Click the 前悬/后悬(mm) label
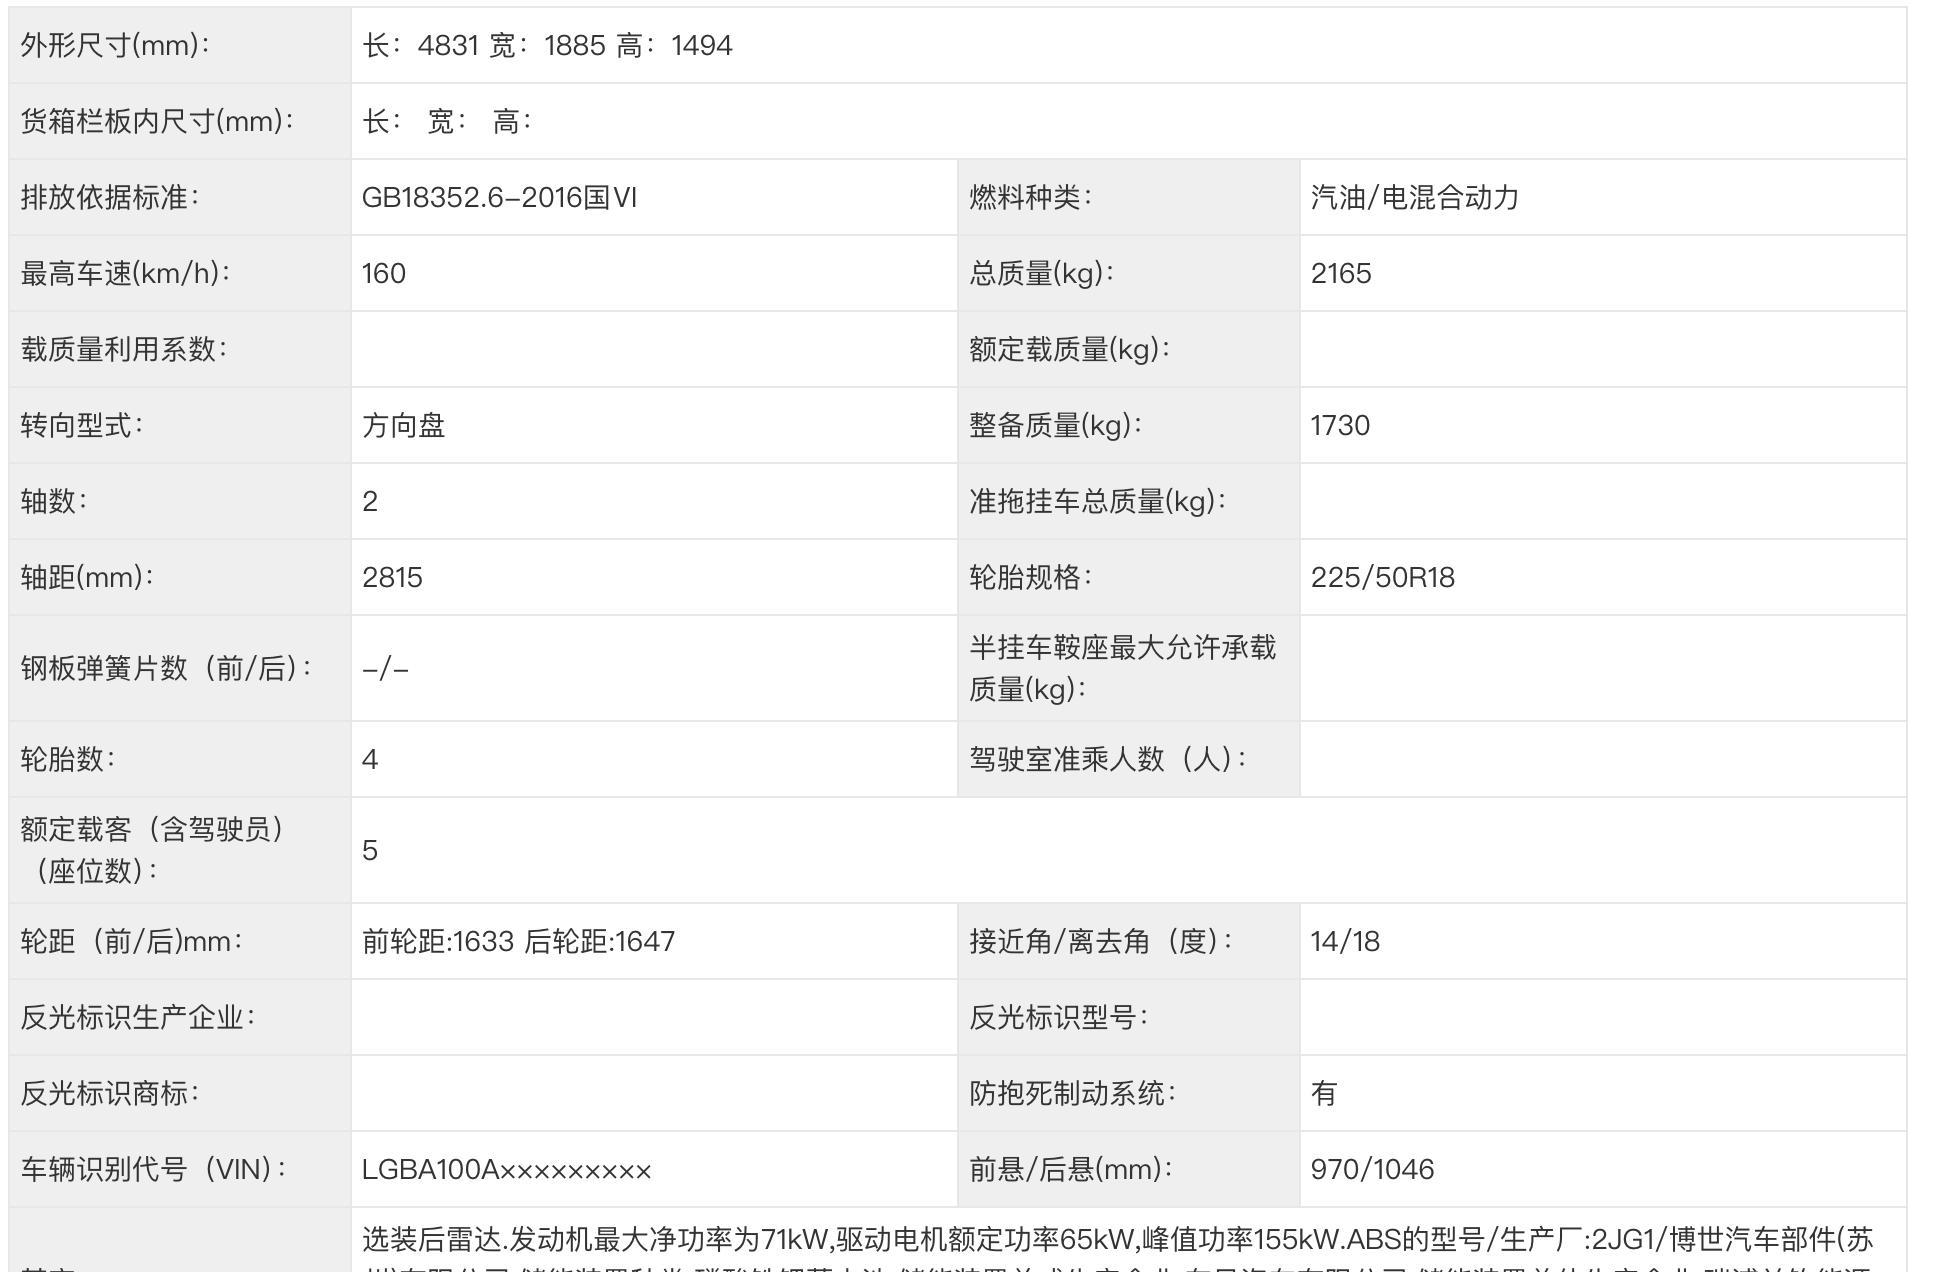This screenshot has height=1272, width=1934. pos(1070,1170)
